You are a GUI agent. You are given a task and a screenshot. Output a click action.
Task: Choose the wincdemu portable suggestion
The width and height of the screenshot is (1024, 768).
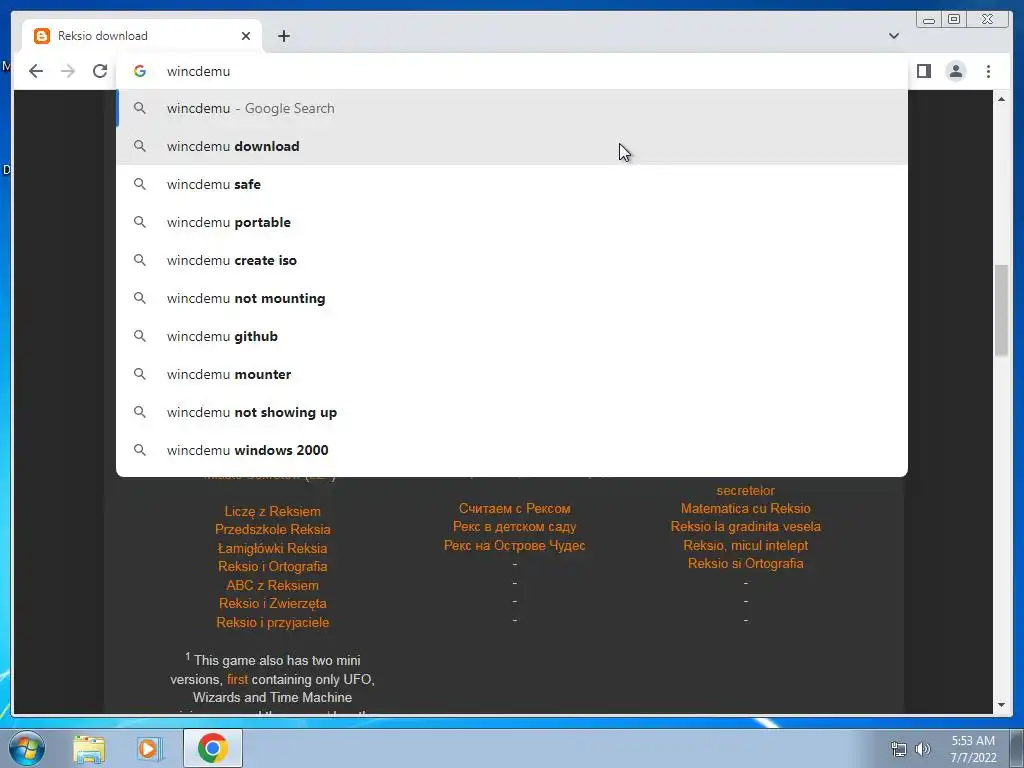[x=512, y=222]
